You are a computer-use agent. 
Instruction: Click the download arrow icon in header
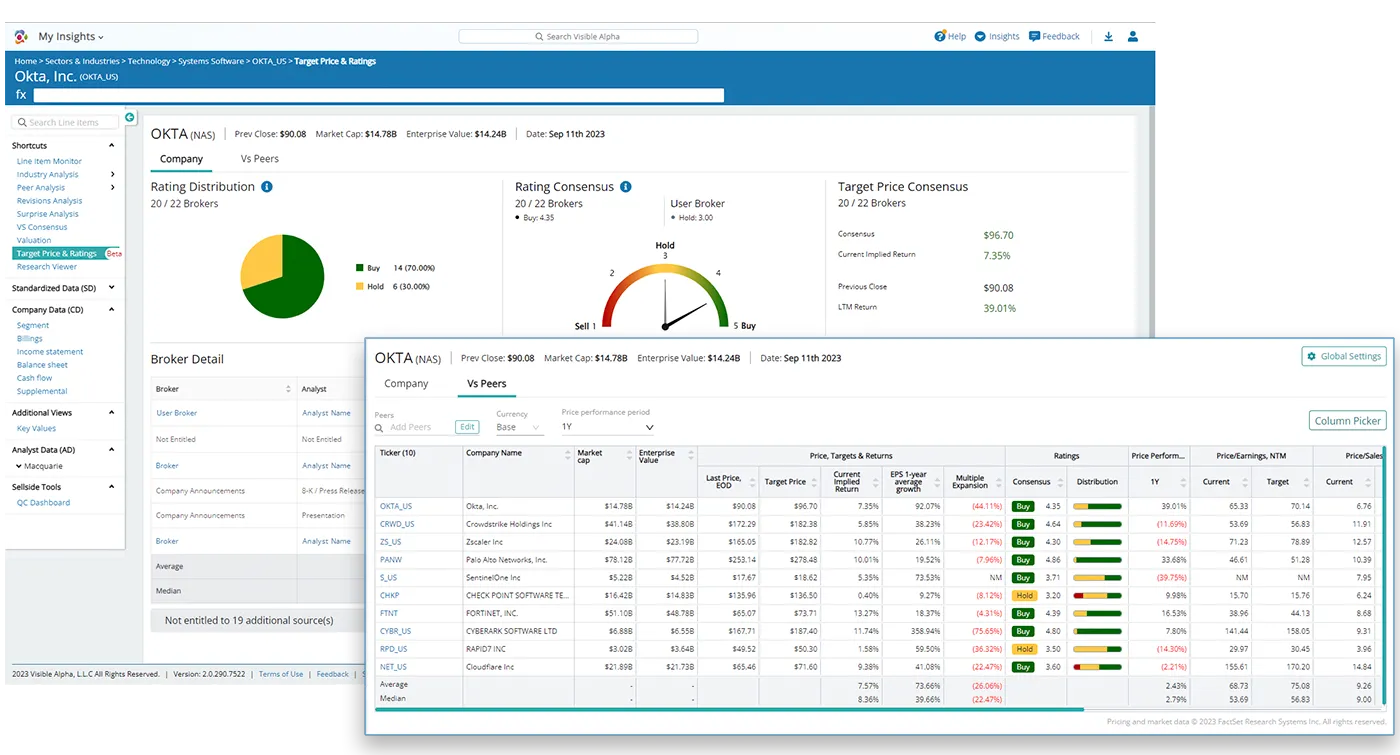(x=1108, y=36)
